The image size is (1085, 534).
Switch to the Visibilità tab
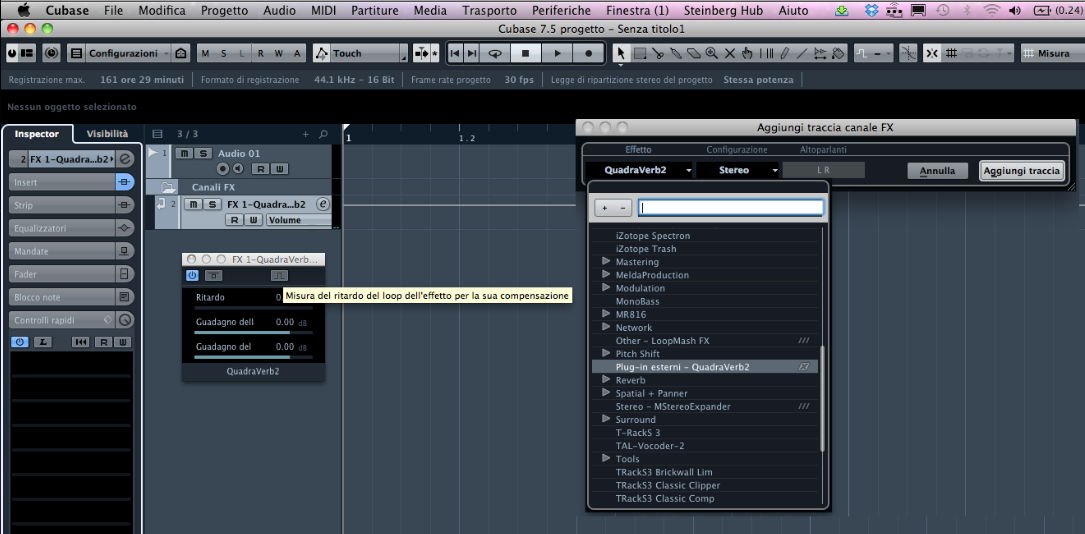point(107,133)
